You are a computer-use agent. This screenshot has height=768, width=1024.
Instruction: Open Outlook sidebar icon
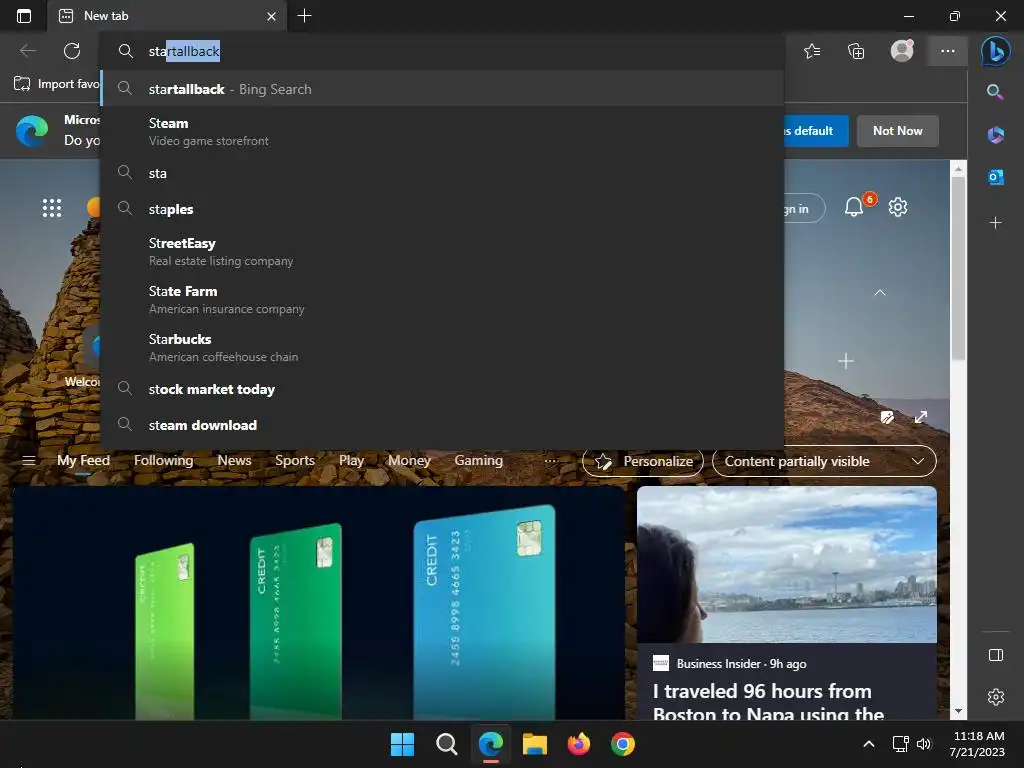pyautogui.click(x=995, y=177)
